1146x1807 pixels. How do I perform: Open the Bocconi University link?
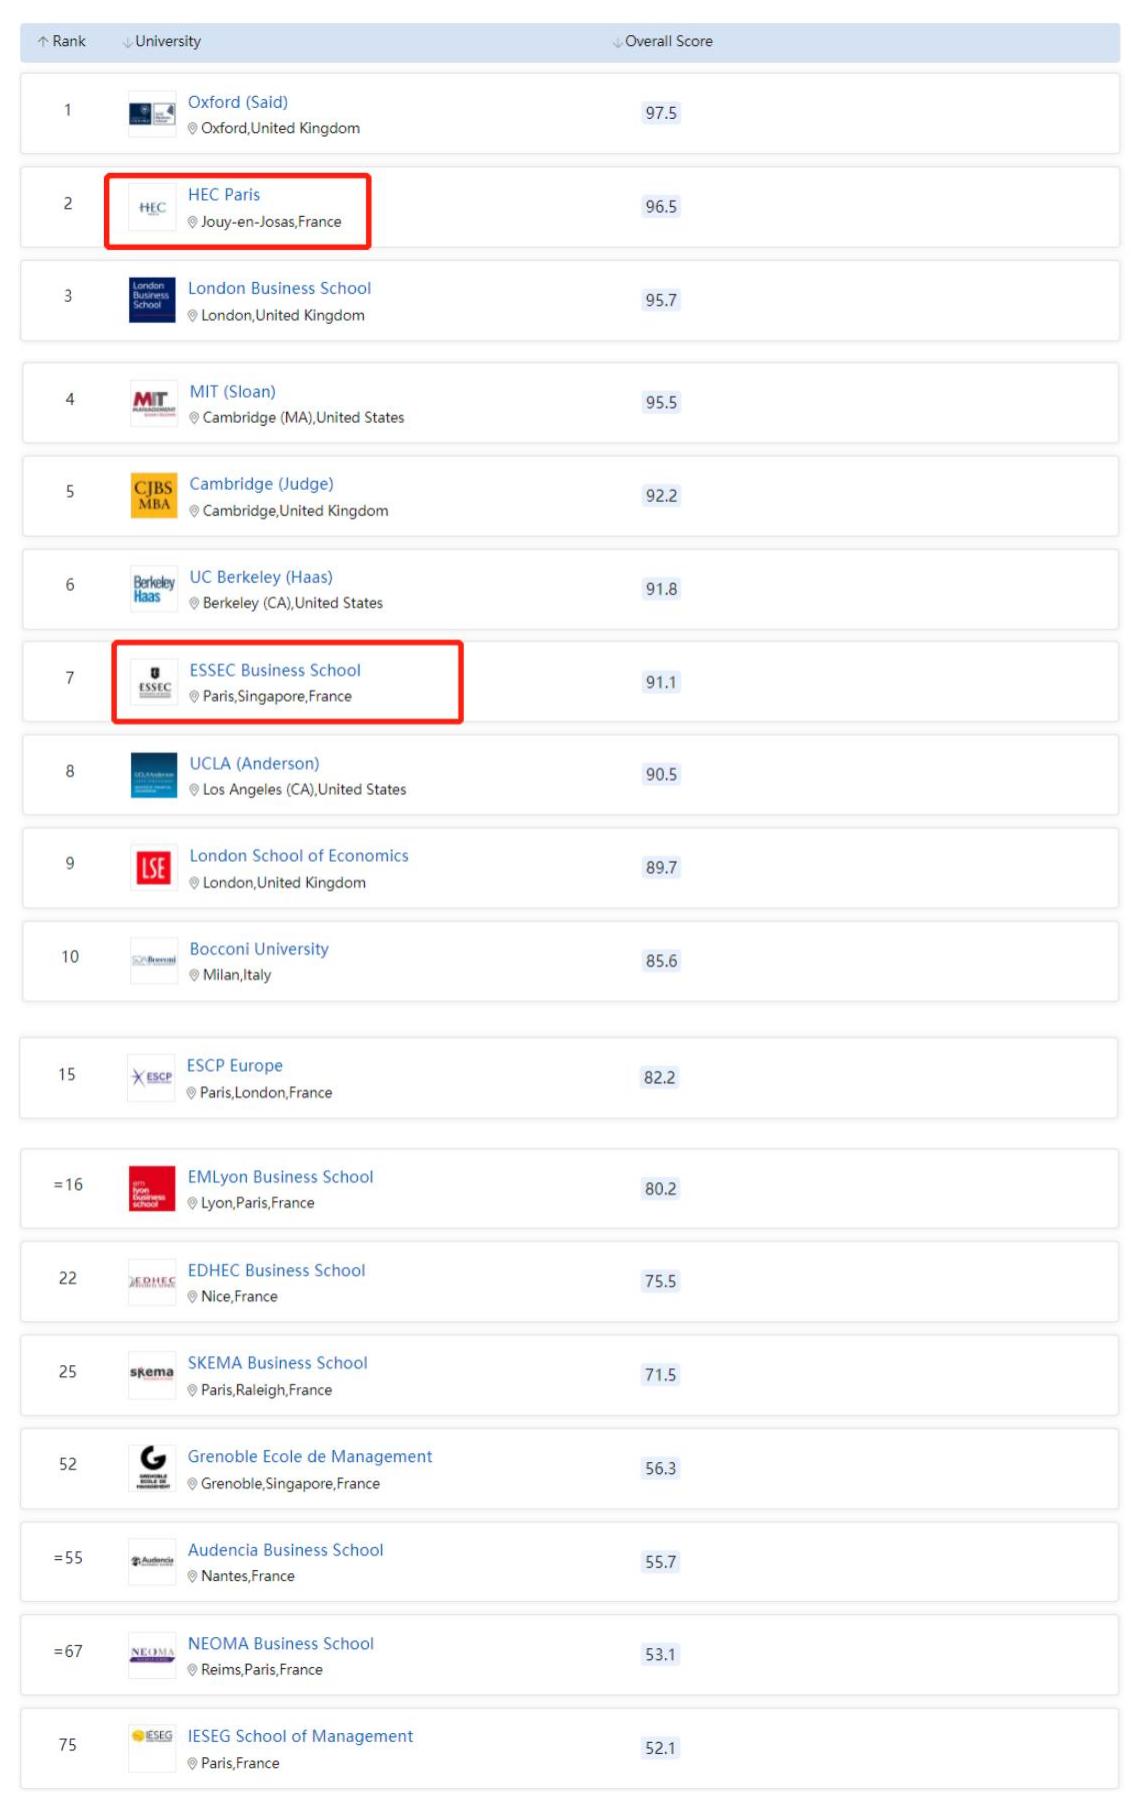(260, 949)
